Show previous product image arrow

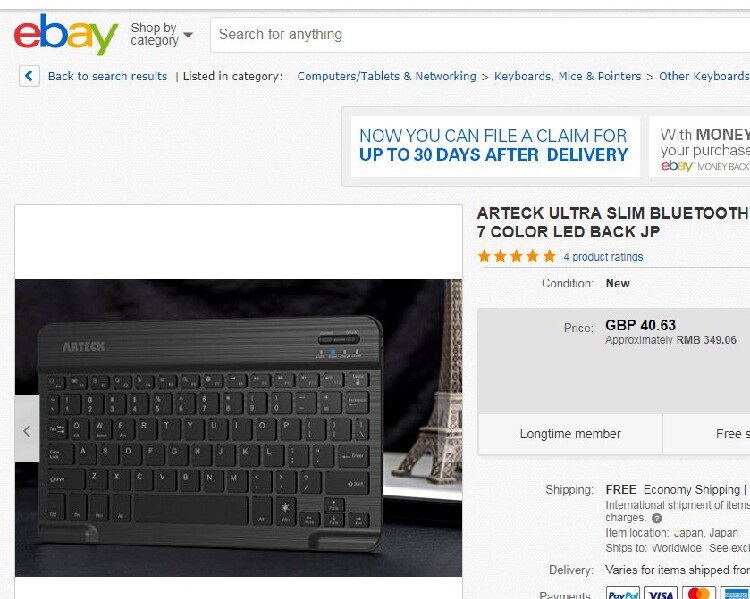[27, 430]
